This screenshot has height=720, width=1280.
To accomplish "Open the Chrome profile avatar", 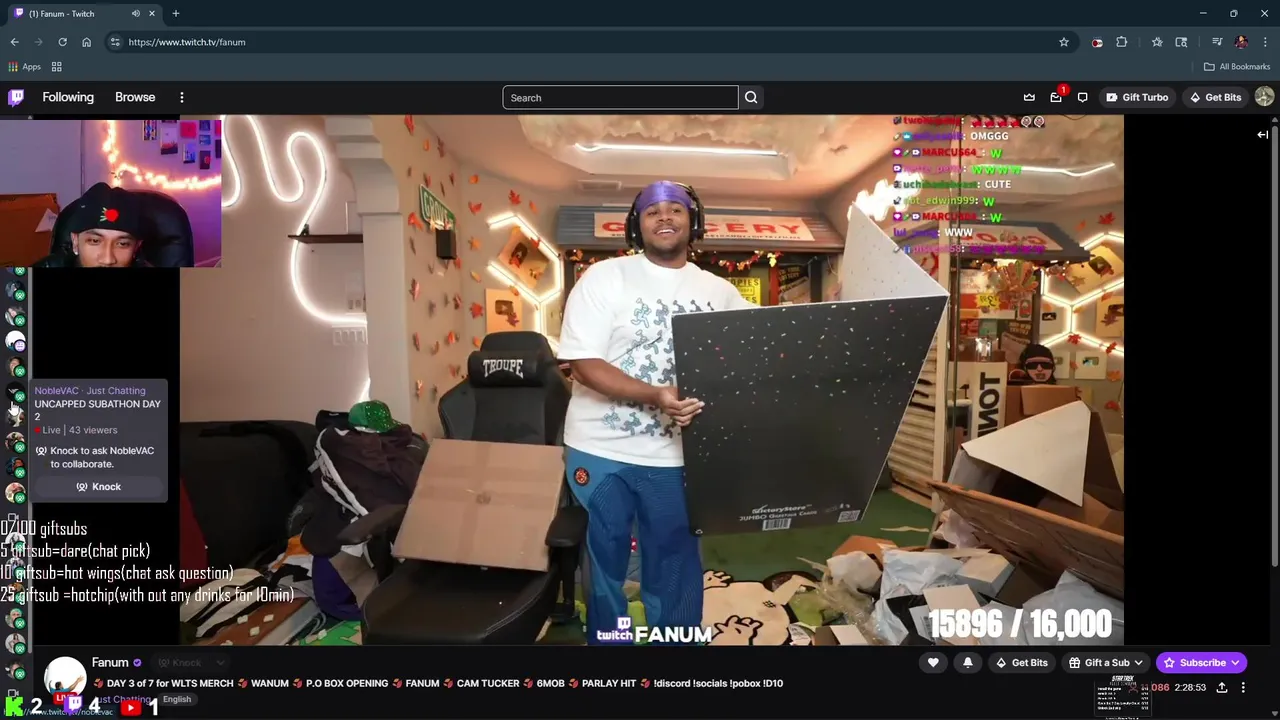I will 1241,42.
